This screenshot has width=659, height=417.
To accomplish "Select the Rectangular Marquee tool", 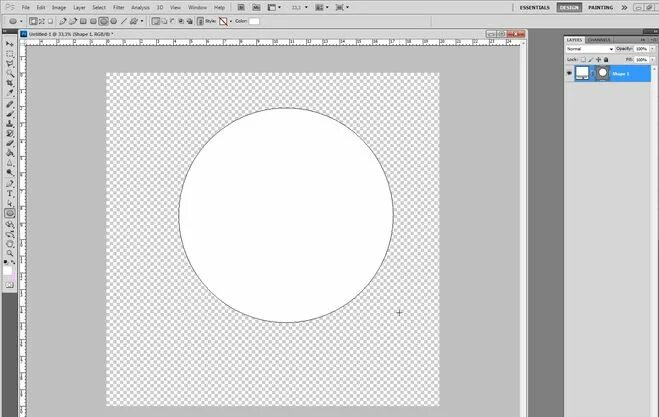I will point(9,54).
